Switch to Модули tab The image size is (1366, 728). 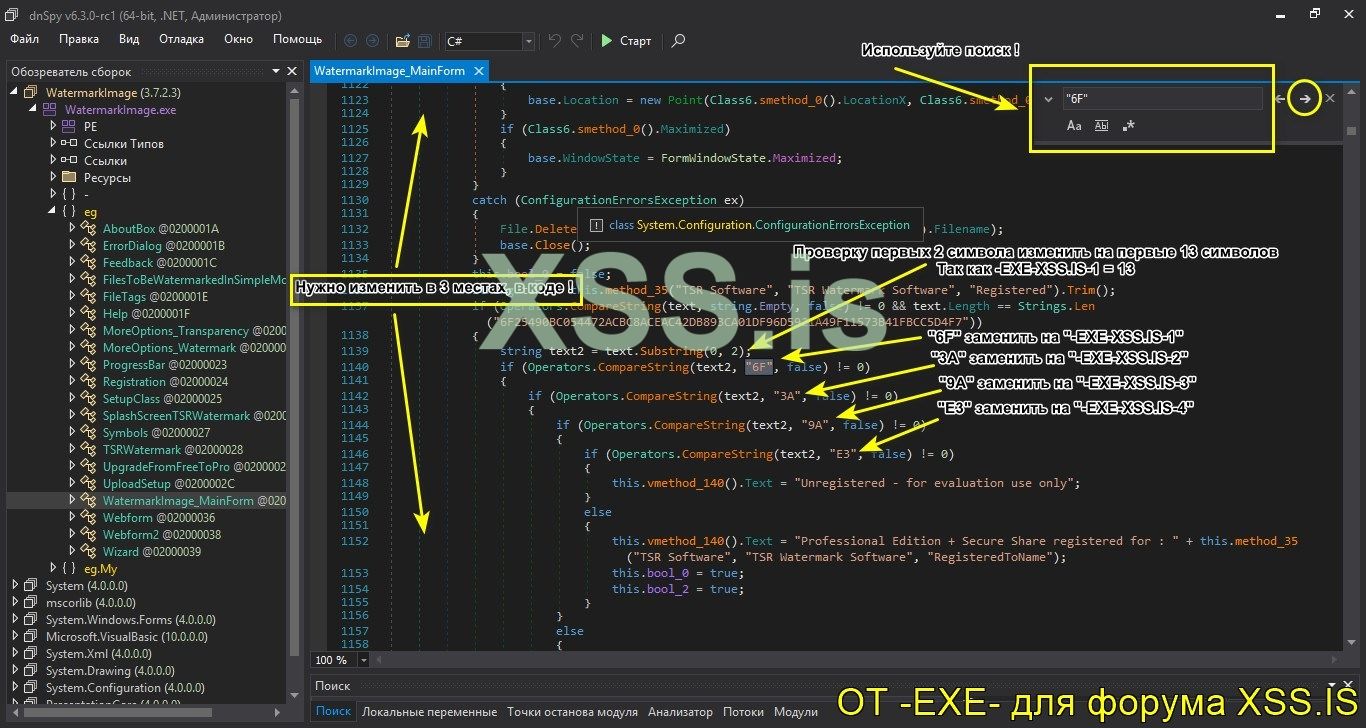click(x=796, y=712)
